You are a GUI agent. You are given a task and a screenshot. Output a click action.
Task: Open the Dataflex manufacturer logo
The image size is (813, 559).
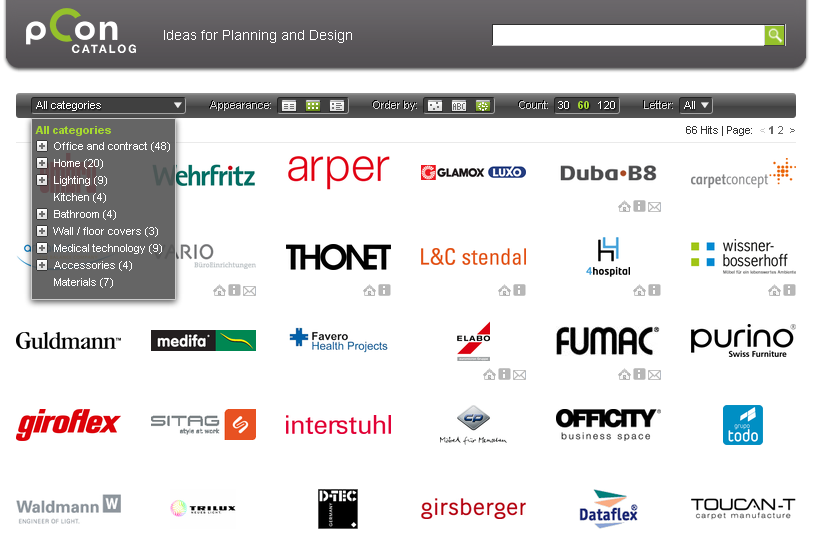click(608, 509)
